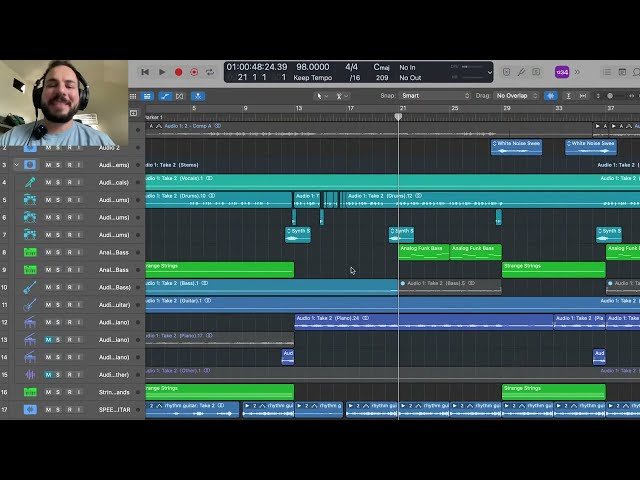
Task: Solo track 16 Strin...ands
Action: tap(58, 392)
